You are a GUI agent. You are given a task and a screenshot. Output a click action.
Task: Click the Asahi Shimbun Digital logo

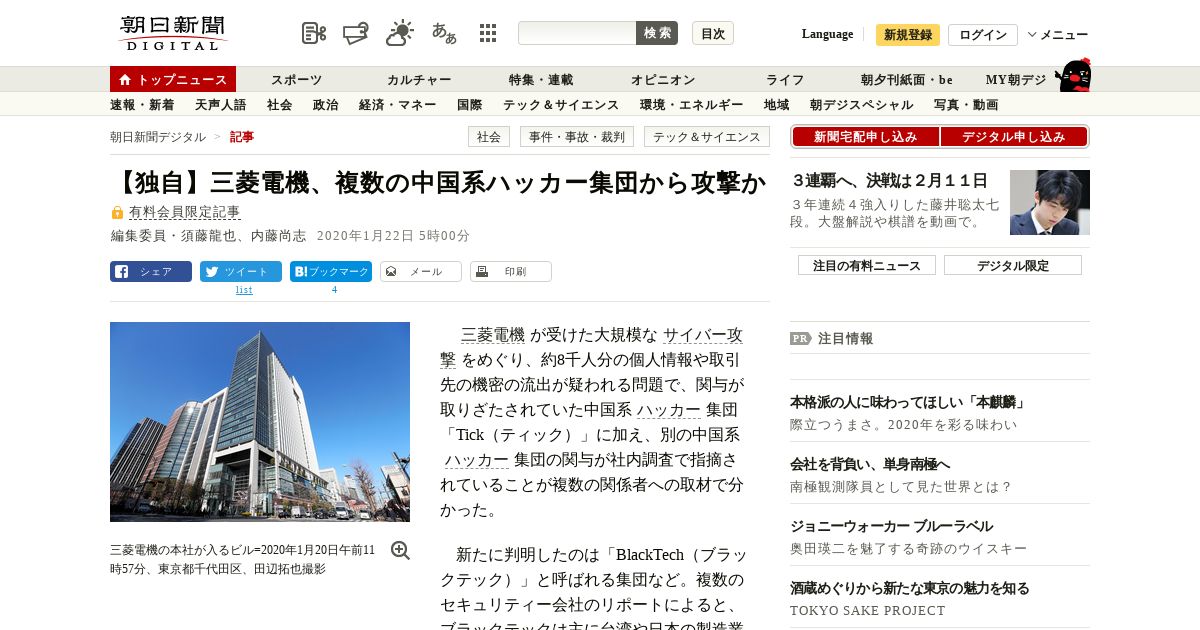173,33
